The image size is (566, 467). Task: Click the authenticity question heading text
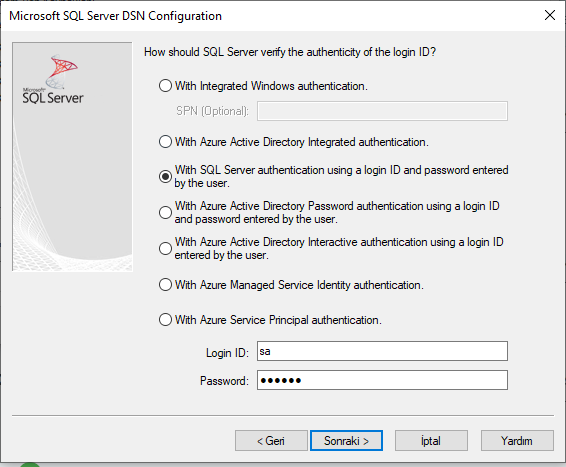pyautogui.click(x=290, y=52)
